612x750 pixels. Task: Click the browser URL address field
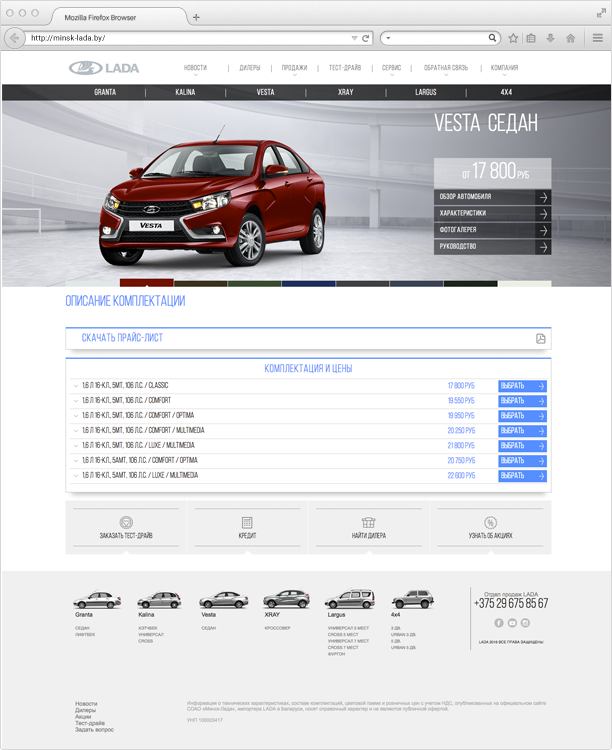(x=189, y=38)
